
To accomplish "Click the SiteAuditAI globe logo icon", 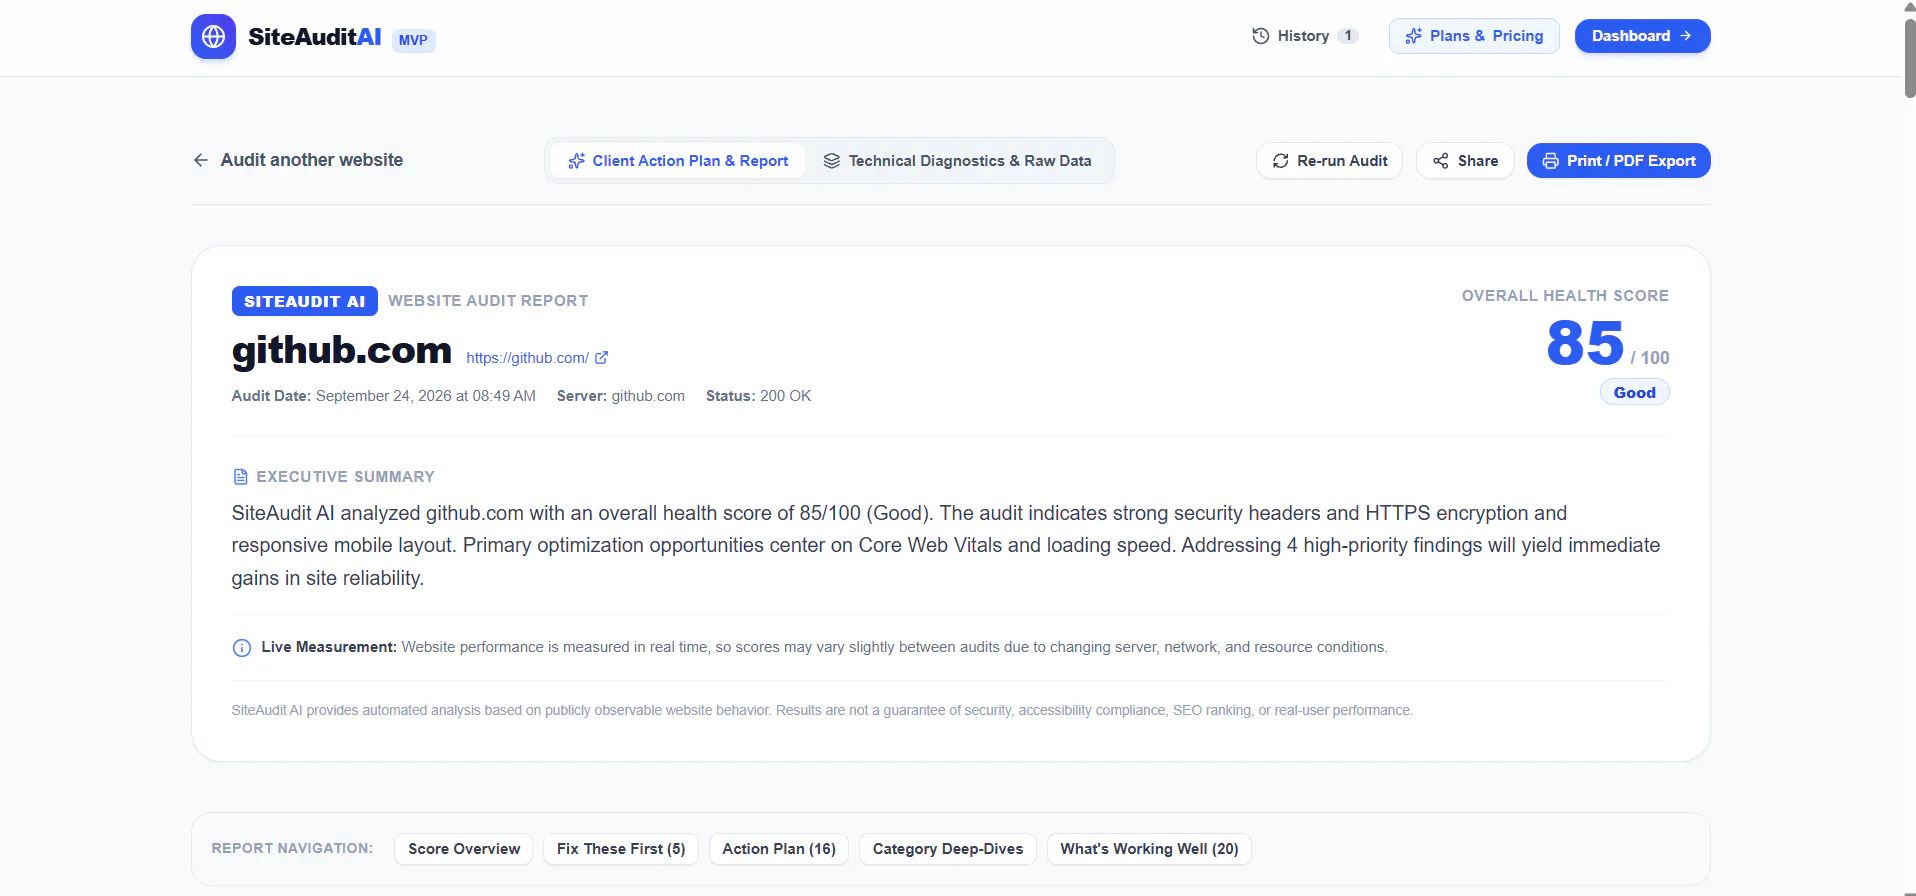I will pyautogui.click(x=213, y=37).
